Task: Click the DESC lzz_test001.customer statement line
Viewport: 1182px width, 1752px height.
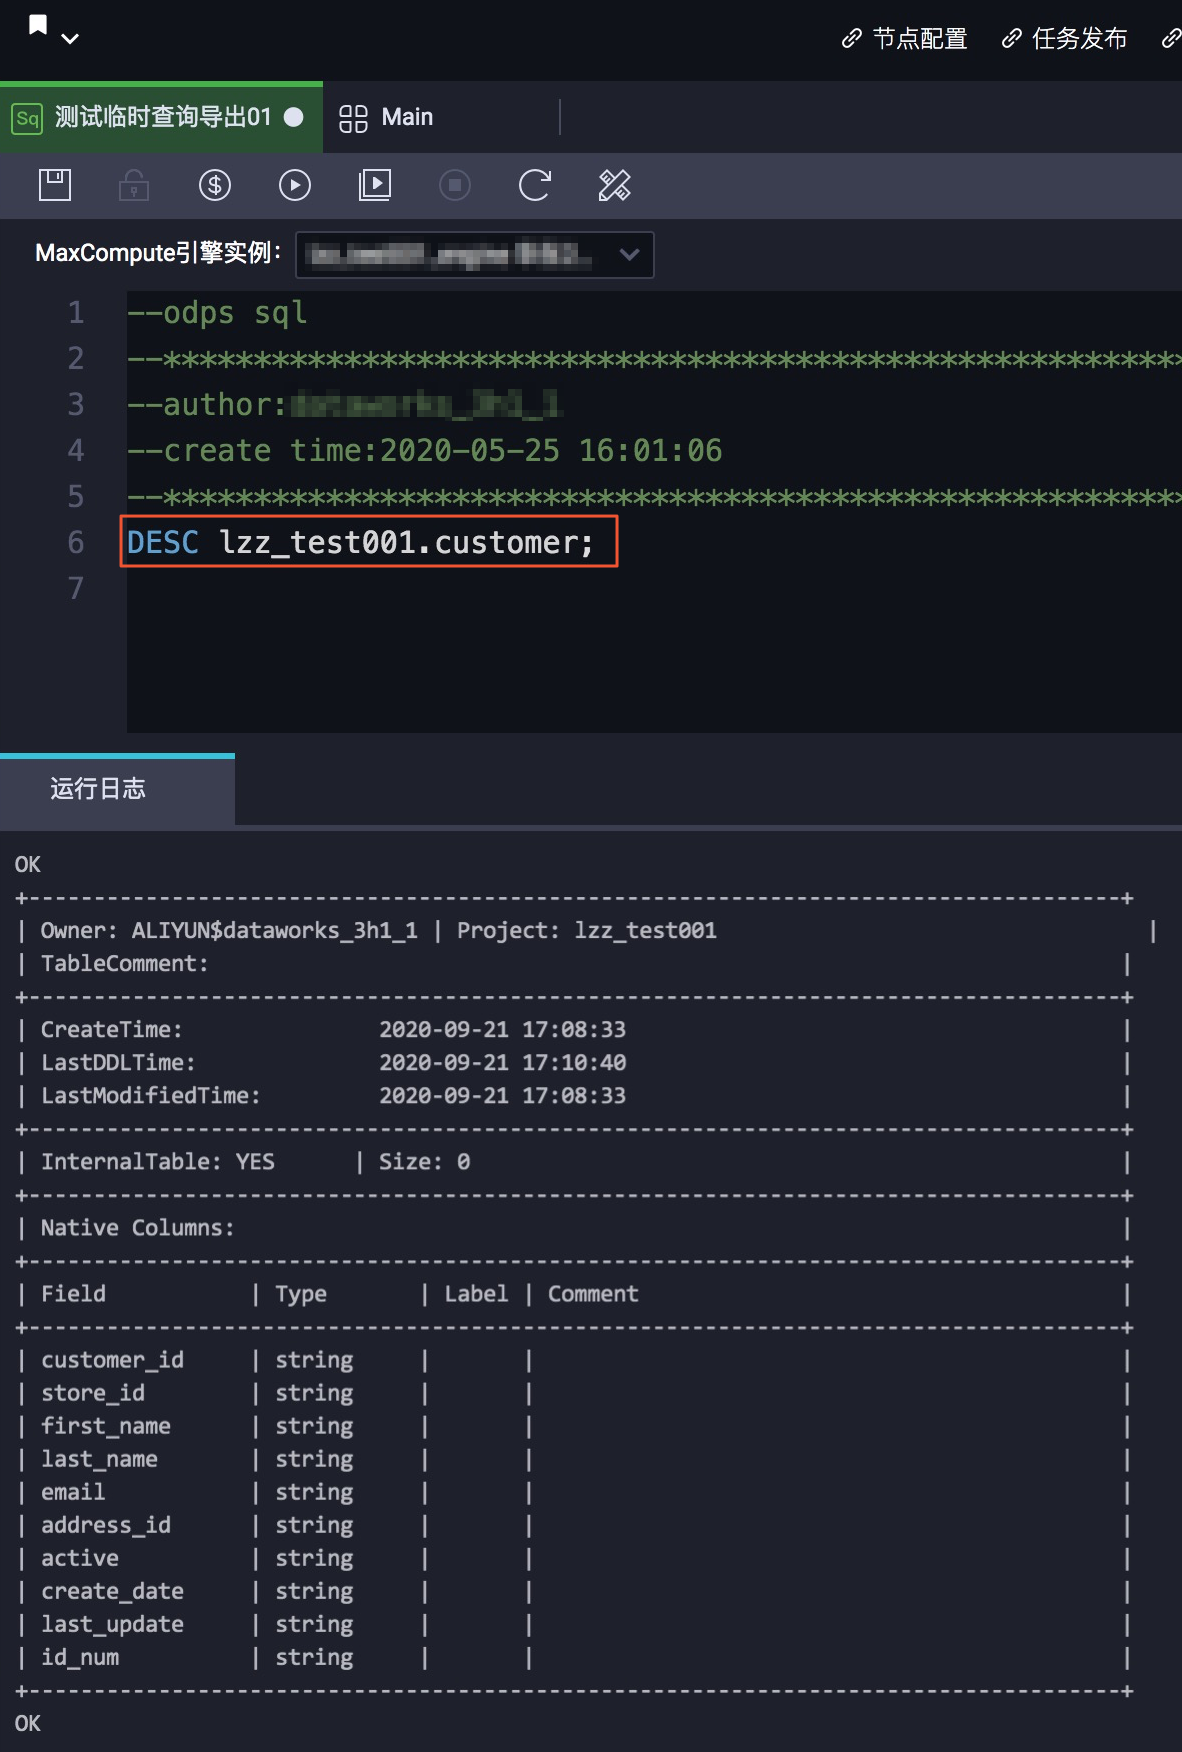Action: (360, 542)
